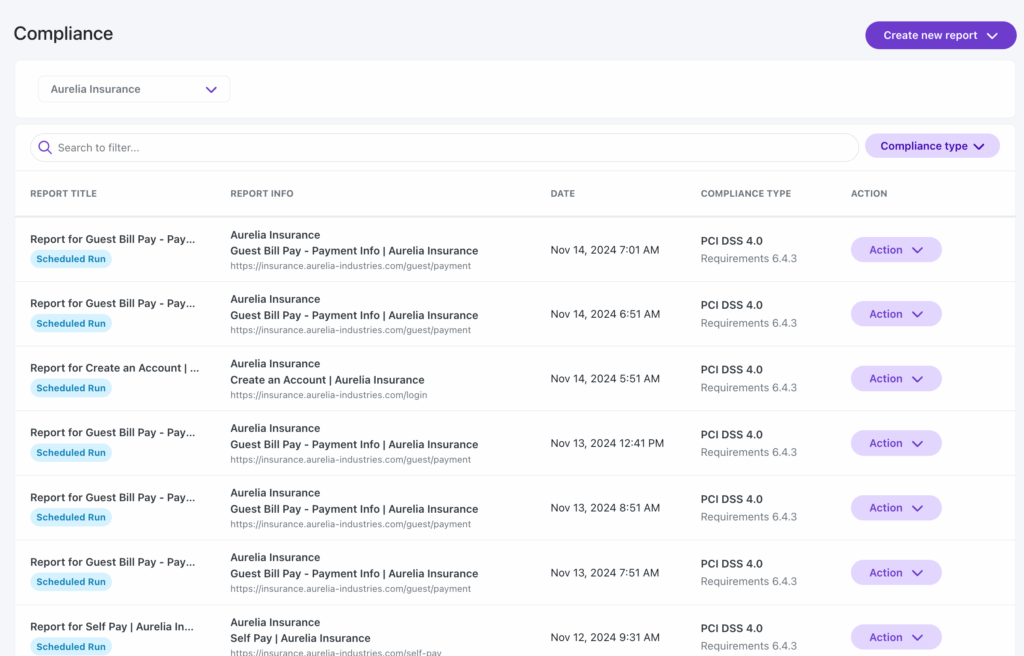Viewport: 1024px width, 656px height.
Task: Click report title in Nov 14 6:51 AM row
Action: click(x=112, y=303)
